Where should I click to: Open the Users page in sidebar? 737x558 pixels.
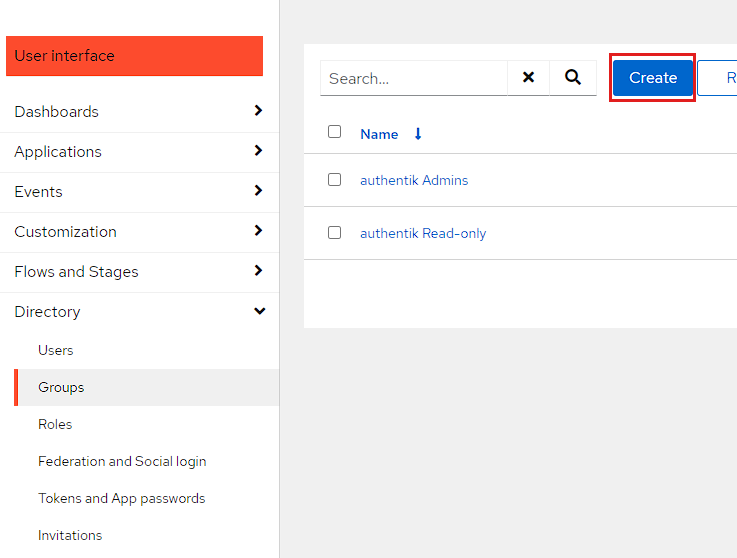(56, 350)
